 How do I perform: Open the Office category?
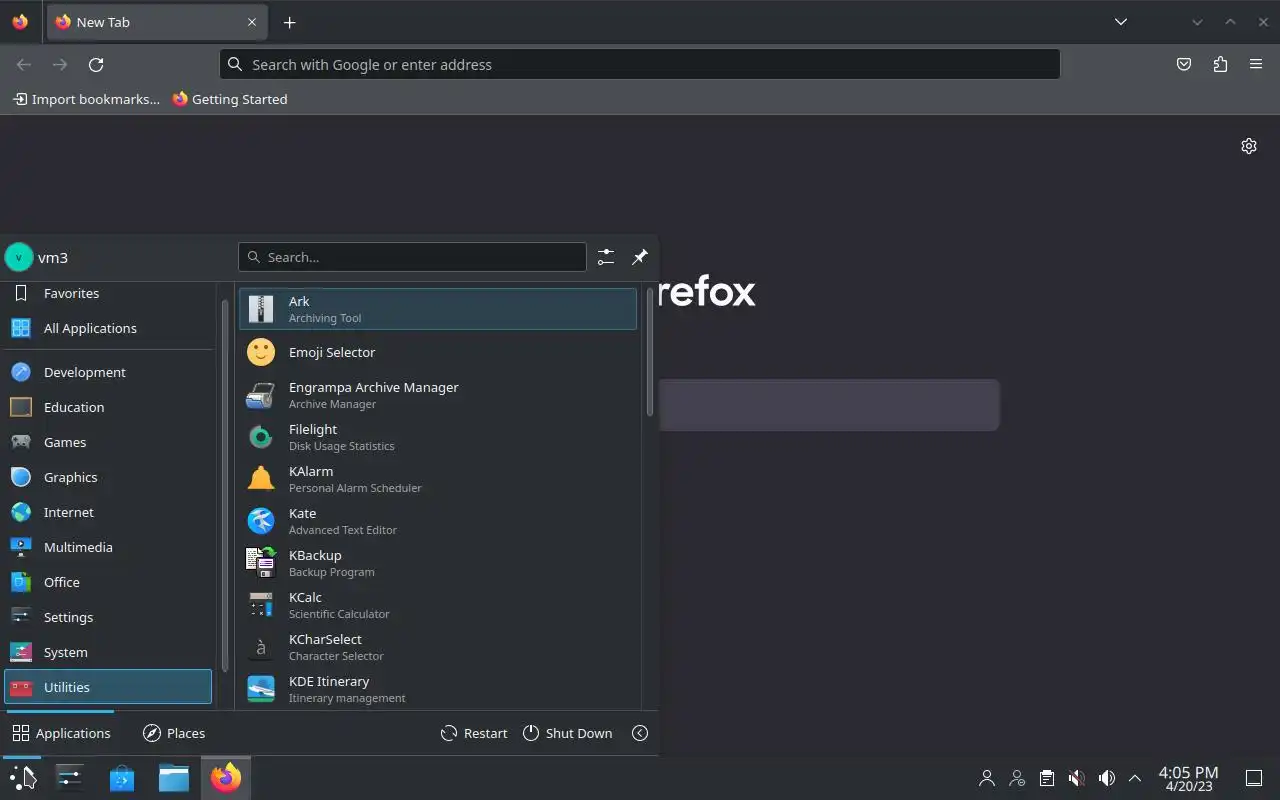[x=108, y=582]
